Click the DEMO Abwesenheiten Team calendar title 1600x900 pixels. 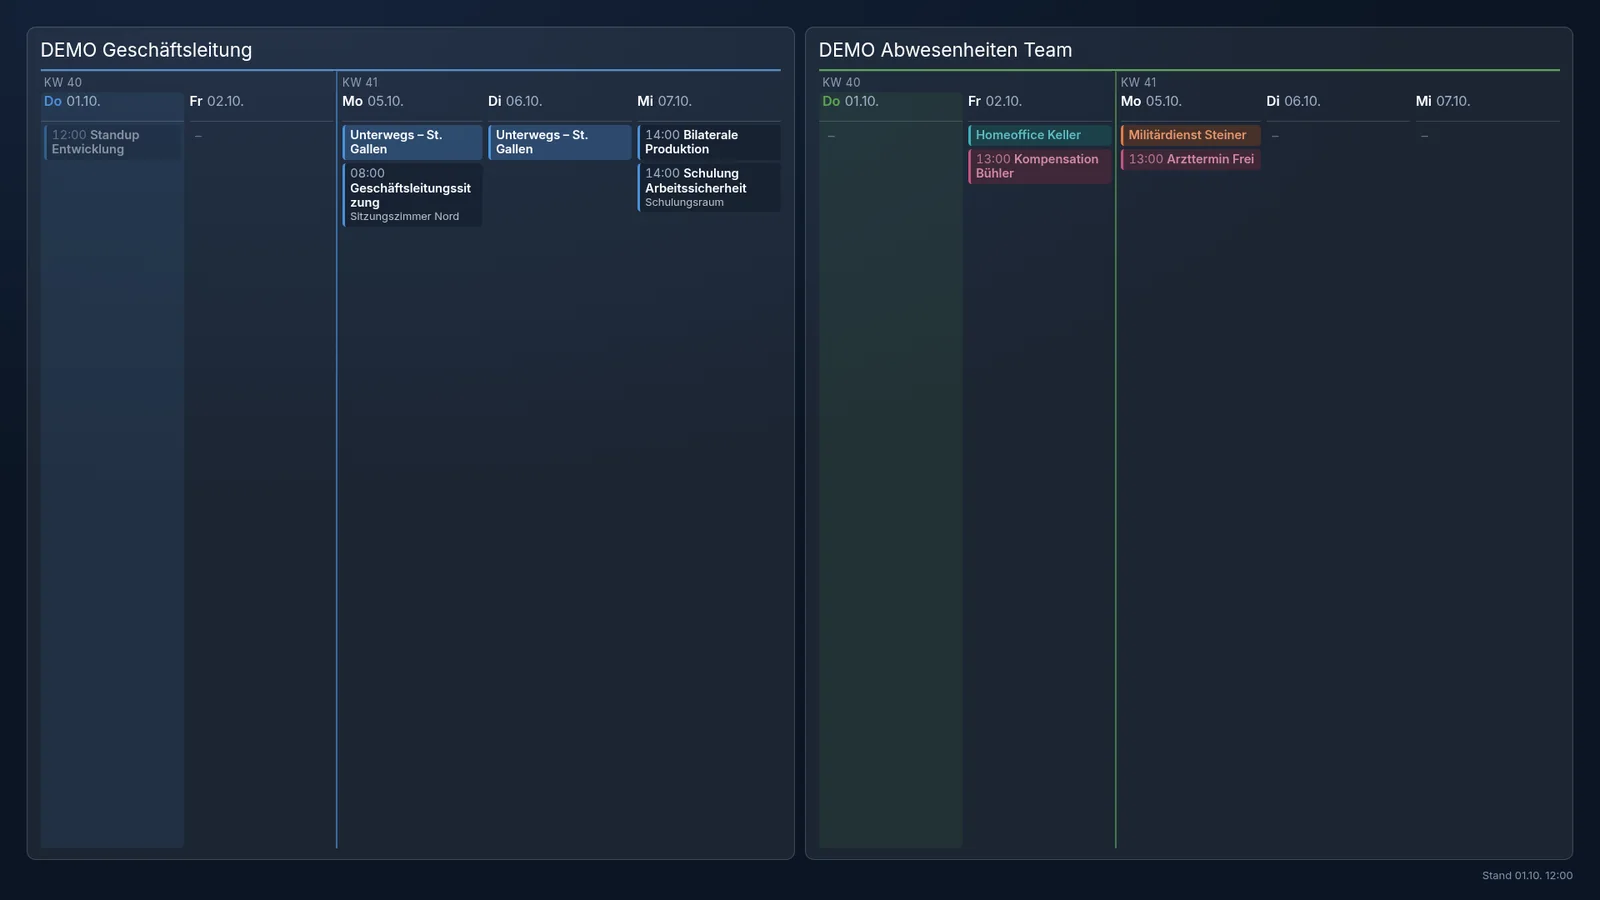pyautogui.click(x=945, y=50)
